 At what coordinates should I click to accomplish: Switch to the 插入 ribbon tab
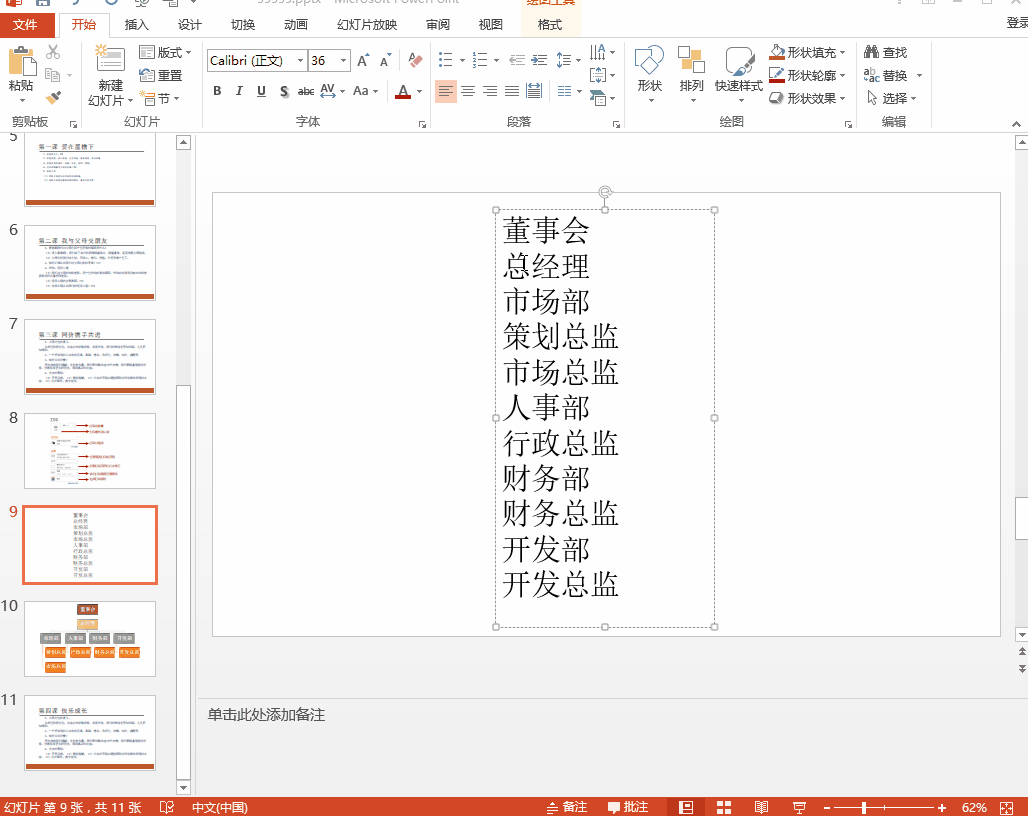137,25
